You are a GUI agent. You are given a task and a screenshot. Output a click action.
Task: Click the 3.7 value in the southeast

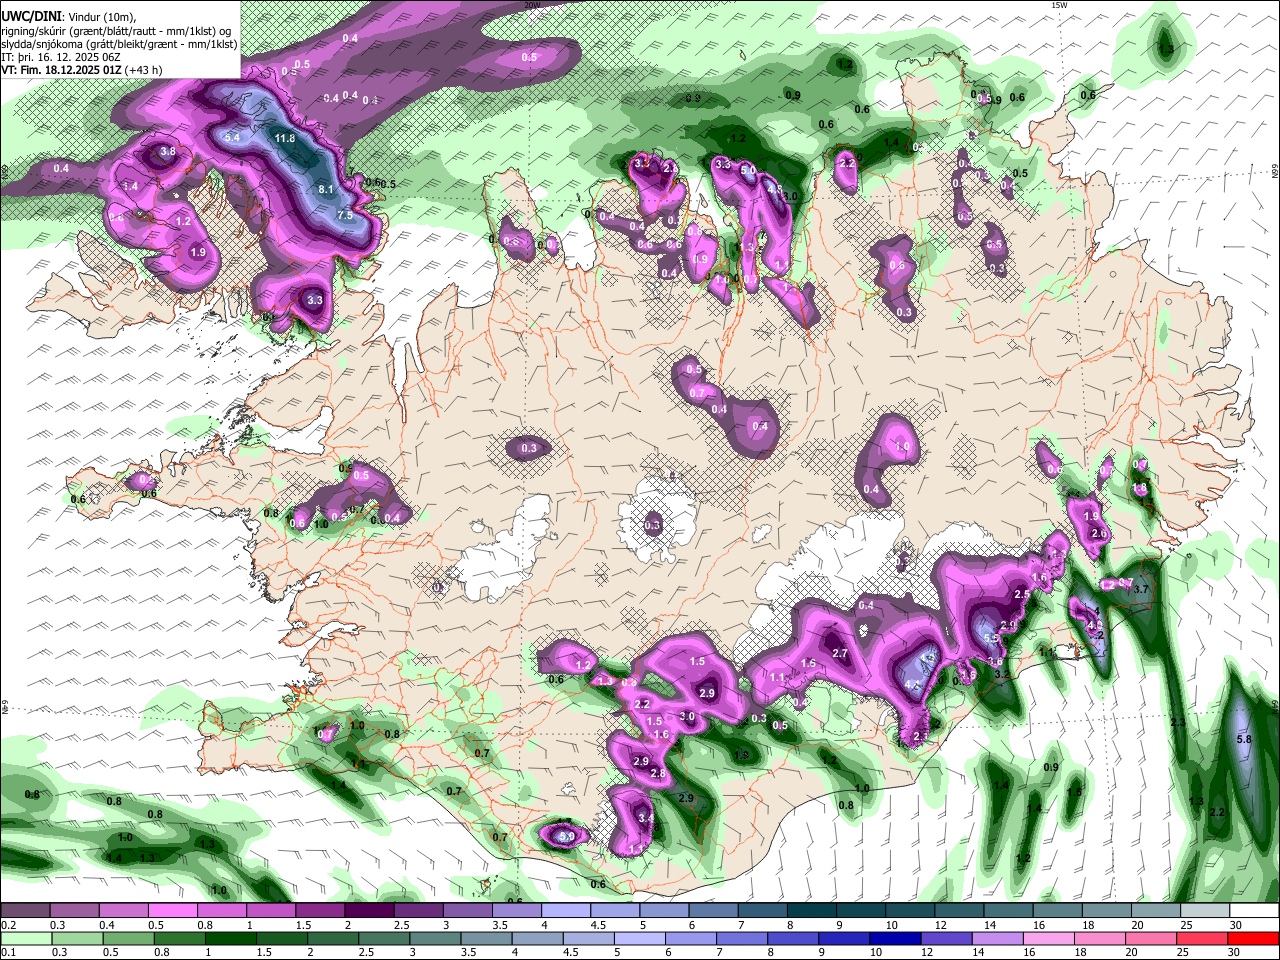click(1142, 590)
